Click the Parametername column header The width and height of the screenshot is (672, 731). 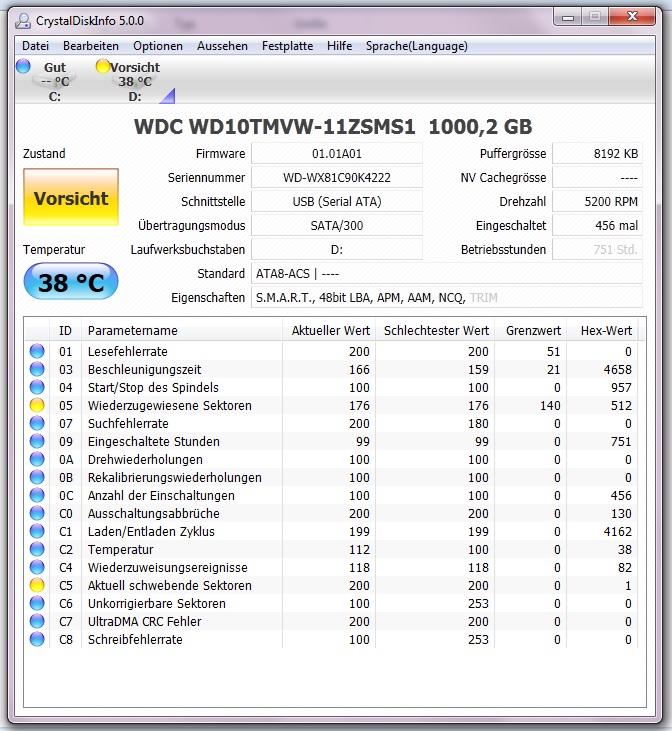[182, 331]
